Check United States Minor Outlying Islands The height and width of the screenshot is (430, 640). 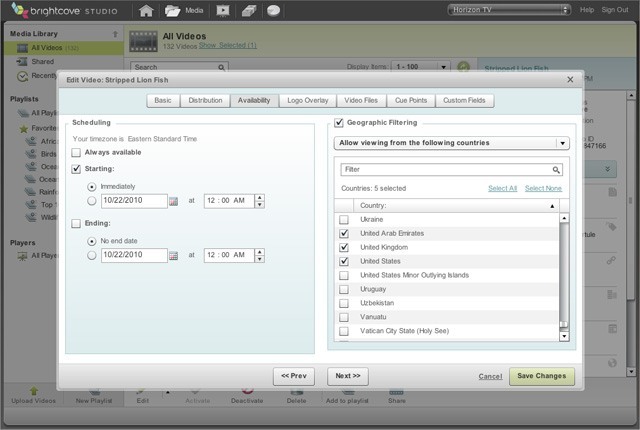click(x=344, y=276)
